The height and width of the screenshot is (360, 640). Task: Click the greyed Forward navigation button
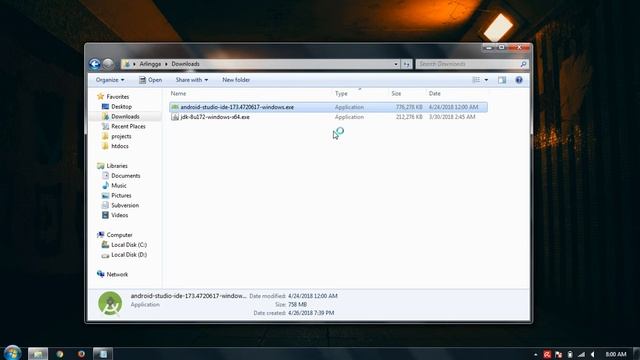[108, 64]
